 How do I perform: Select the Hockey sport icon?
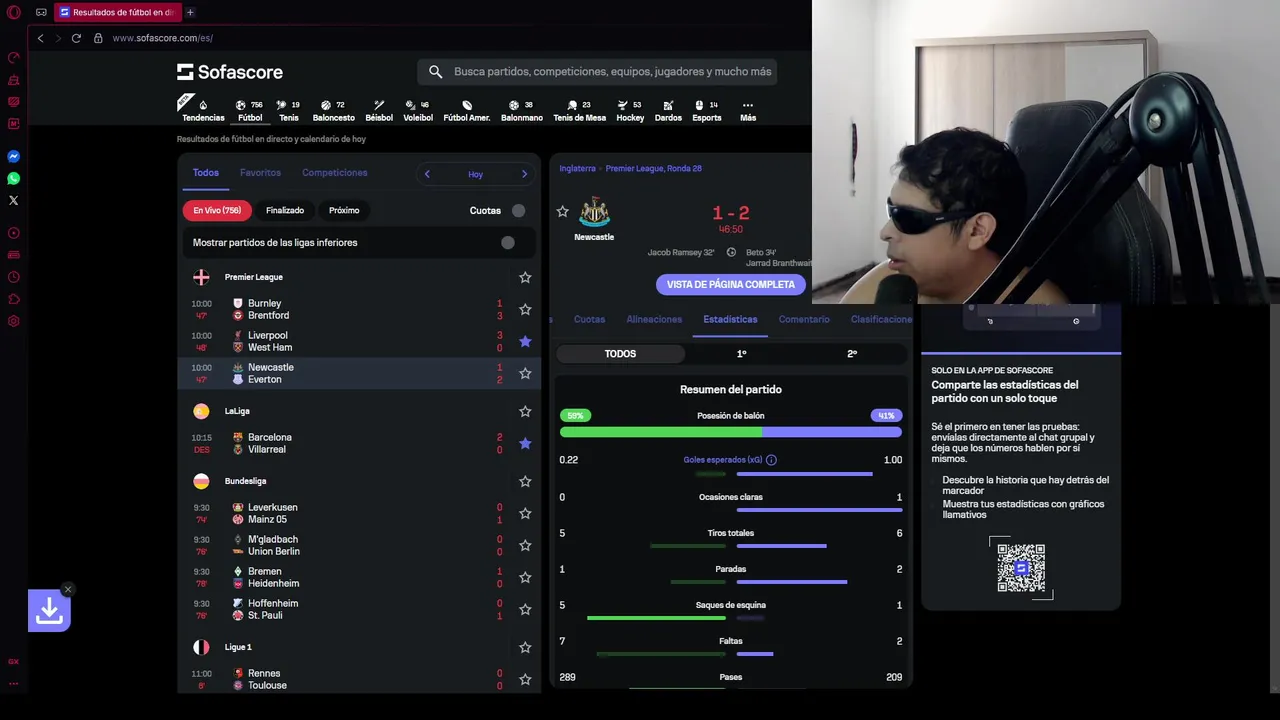[630, 110]
